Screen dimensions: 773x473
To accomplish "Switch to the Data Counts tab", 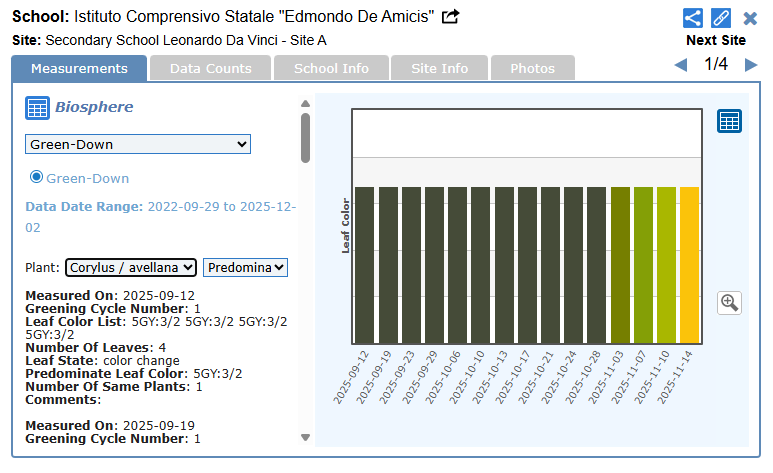I will tap(209, 68).
